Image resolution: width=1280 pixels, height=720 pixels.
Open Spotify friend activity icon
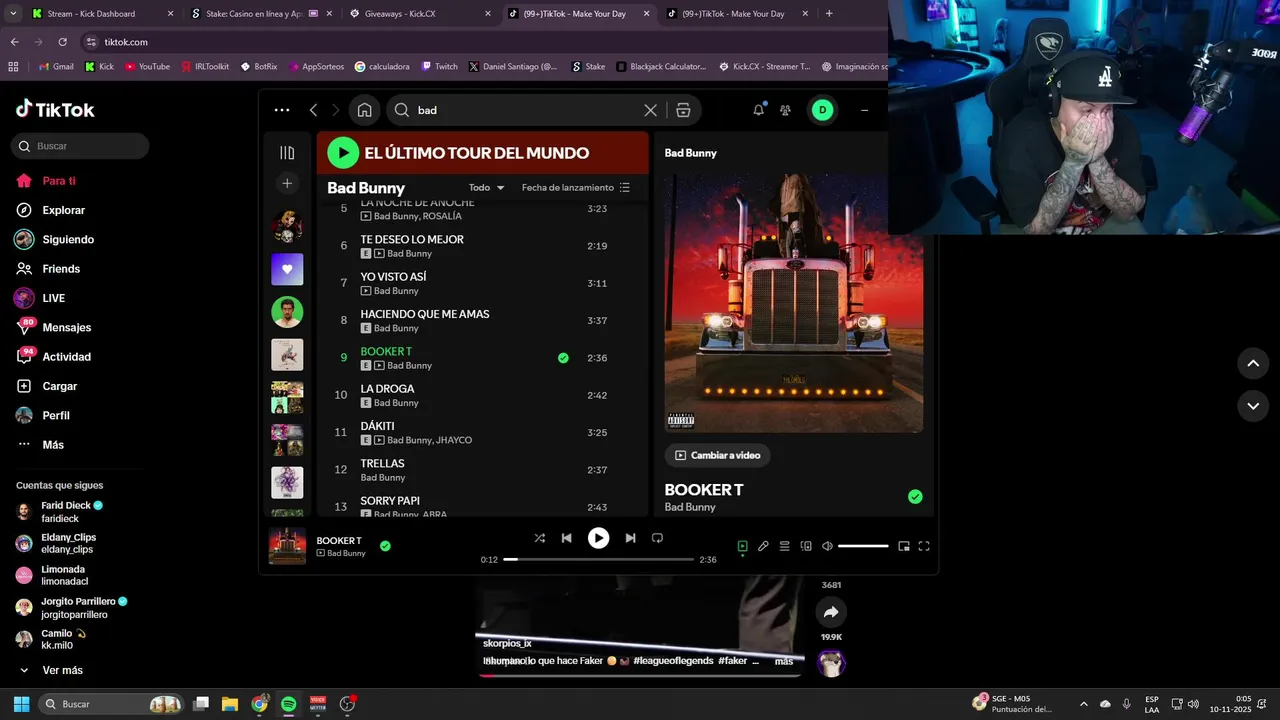point(786,110)
